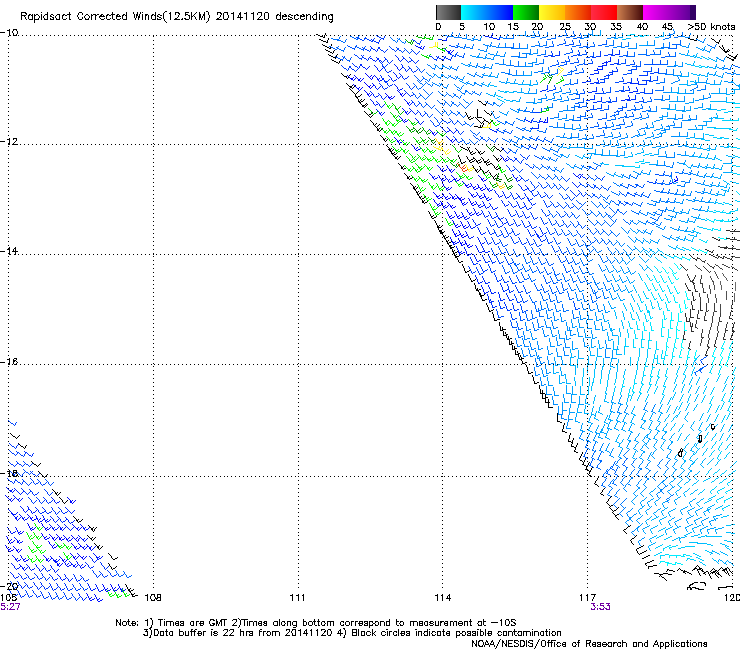Click the '114' longitude axis label
The image size is (740, 650).
[442, 598]
